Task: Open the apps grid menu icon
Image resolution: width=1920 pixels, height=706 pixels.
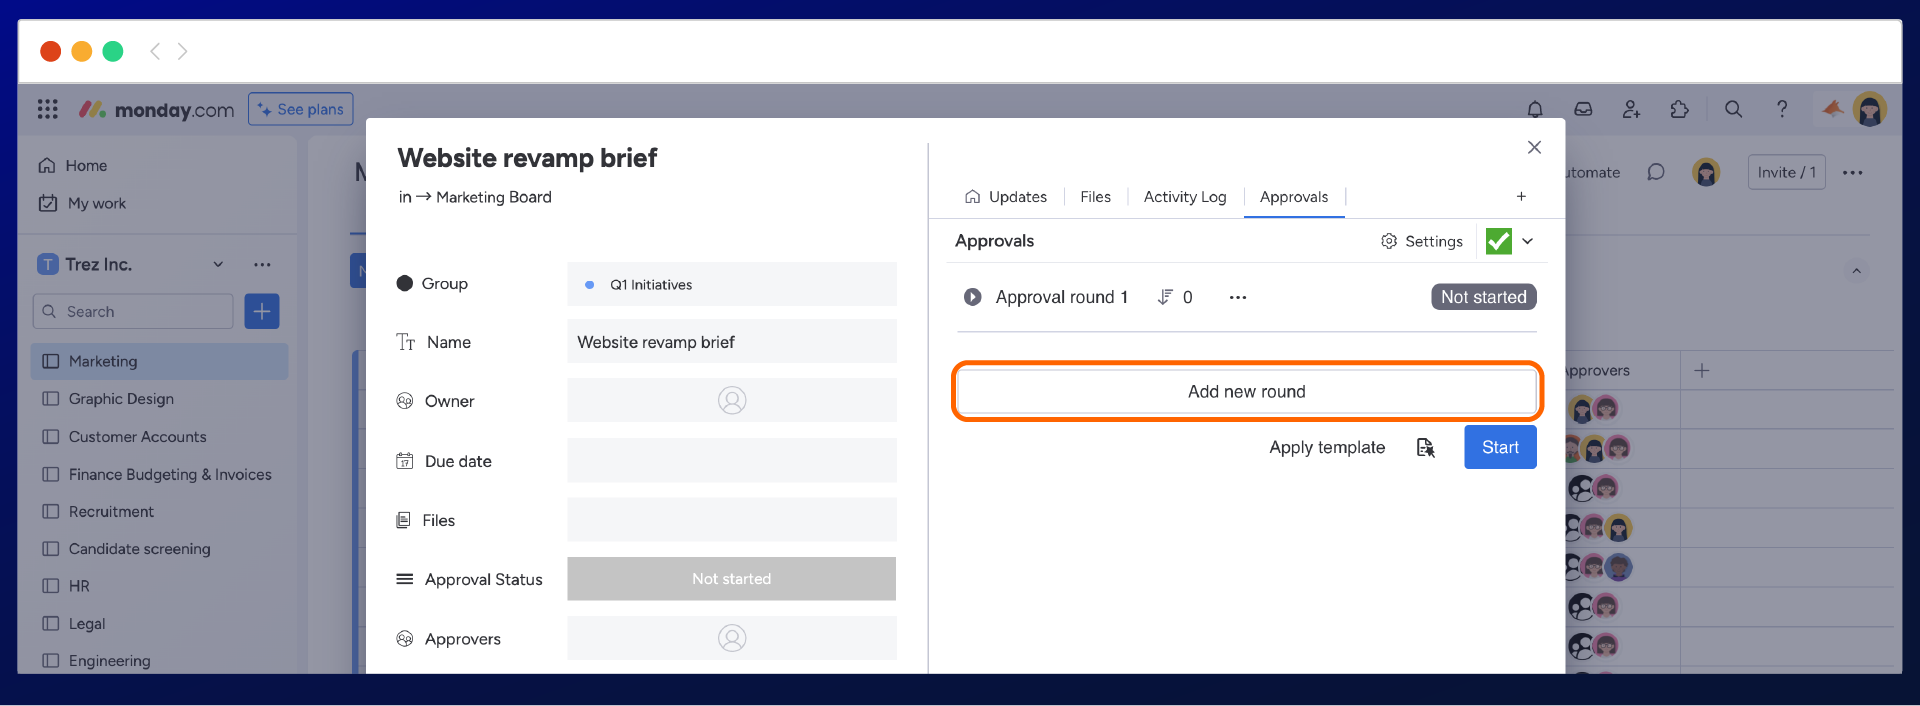Action: pos(48,109)
